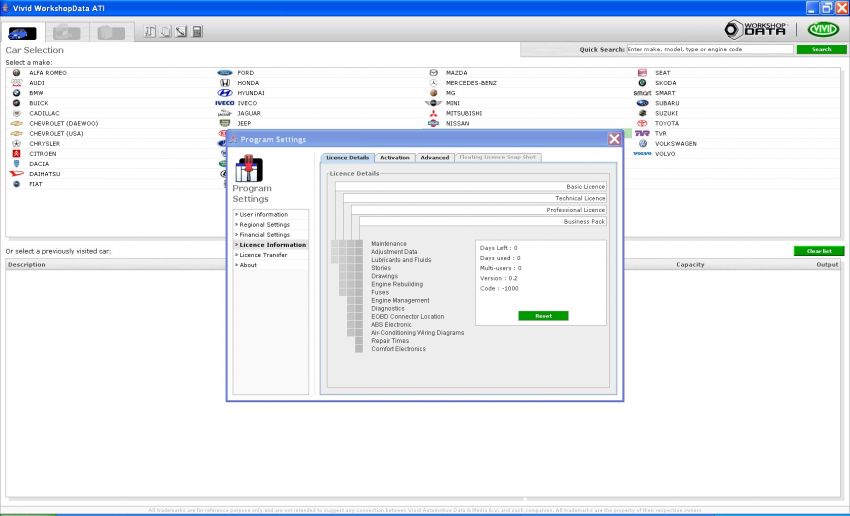Click the Floating Licence Snap Shot tab

coord(497,157)
